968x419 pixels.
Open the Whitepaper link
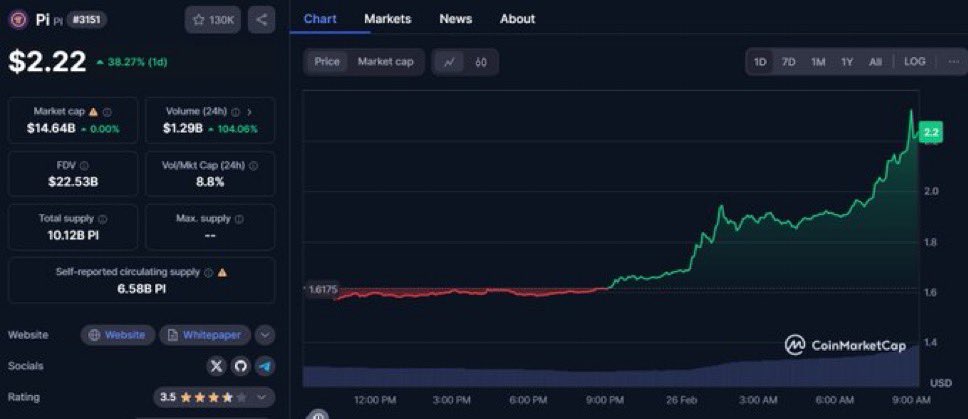(x=205, y=335)
